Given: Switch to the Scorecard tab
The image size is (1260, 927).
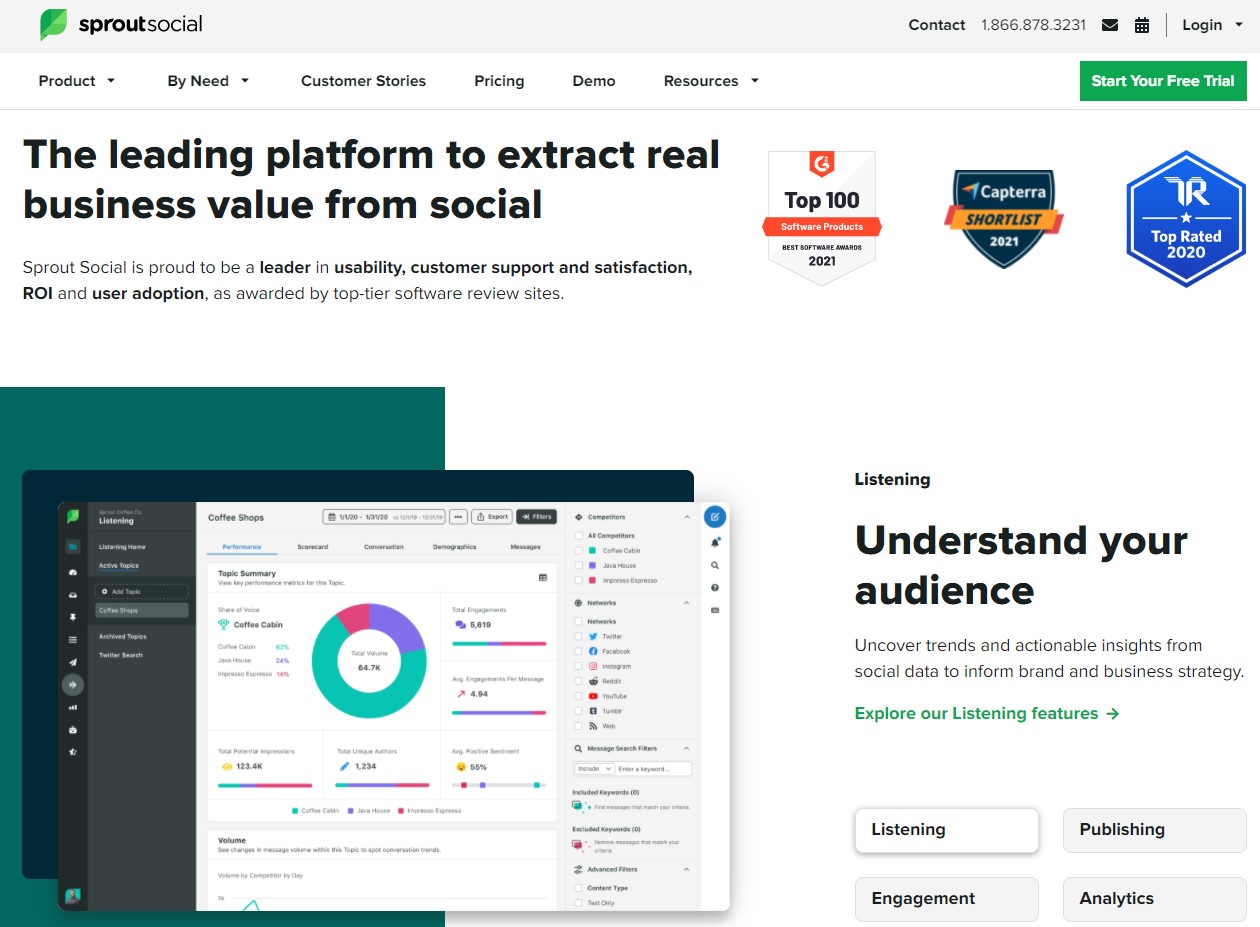Looking at the screenshot, I should coord(313,547).
